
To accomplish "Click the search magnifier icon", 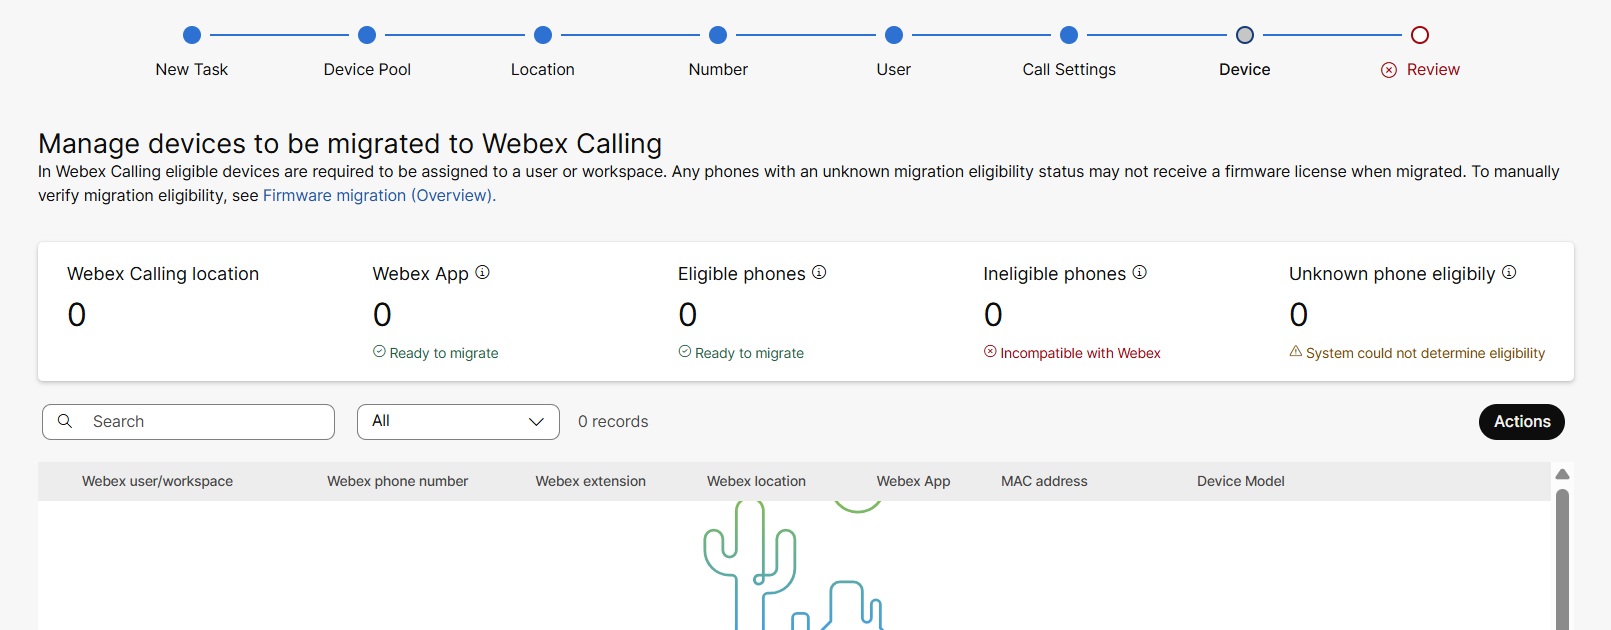I will click(x=65, y=421).
